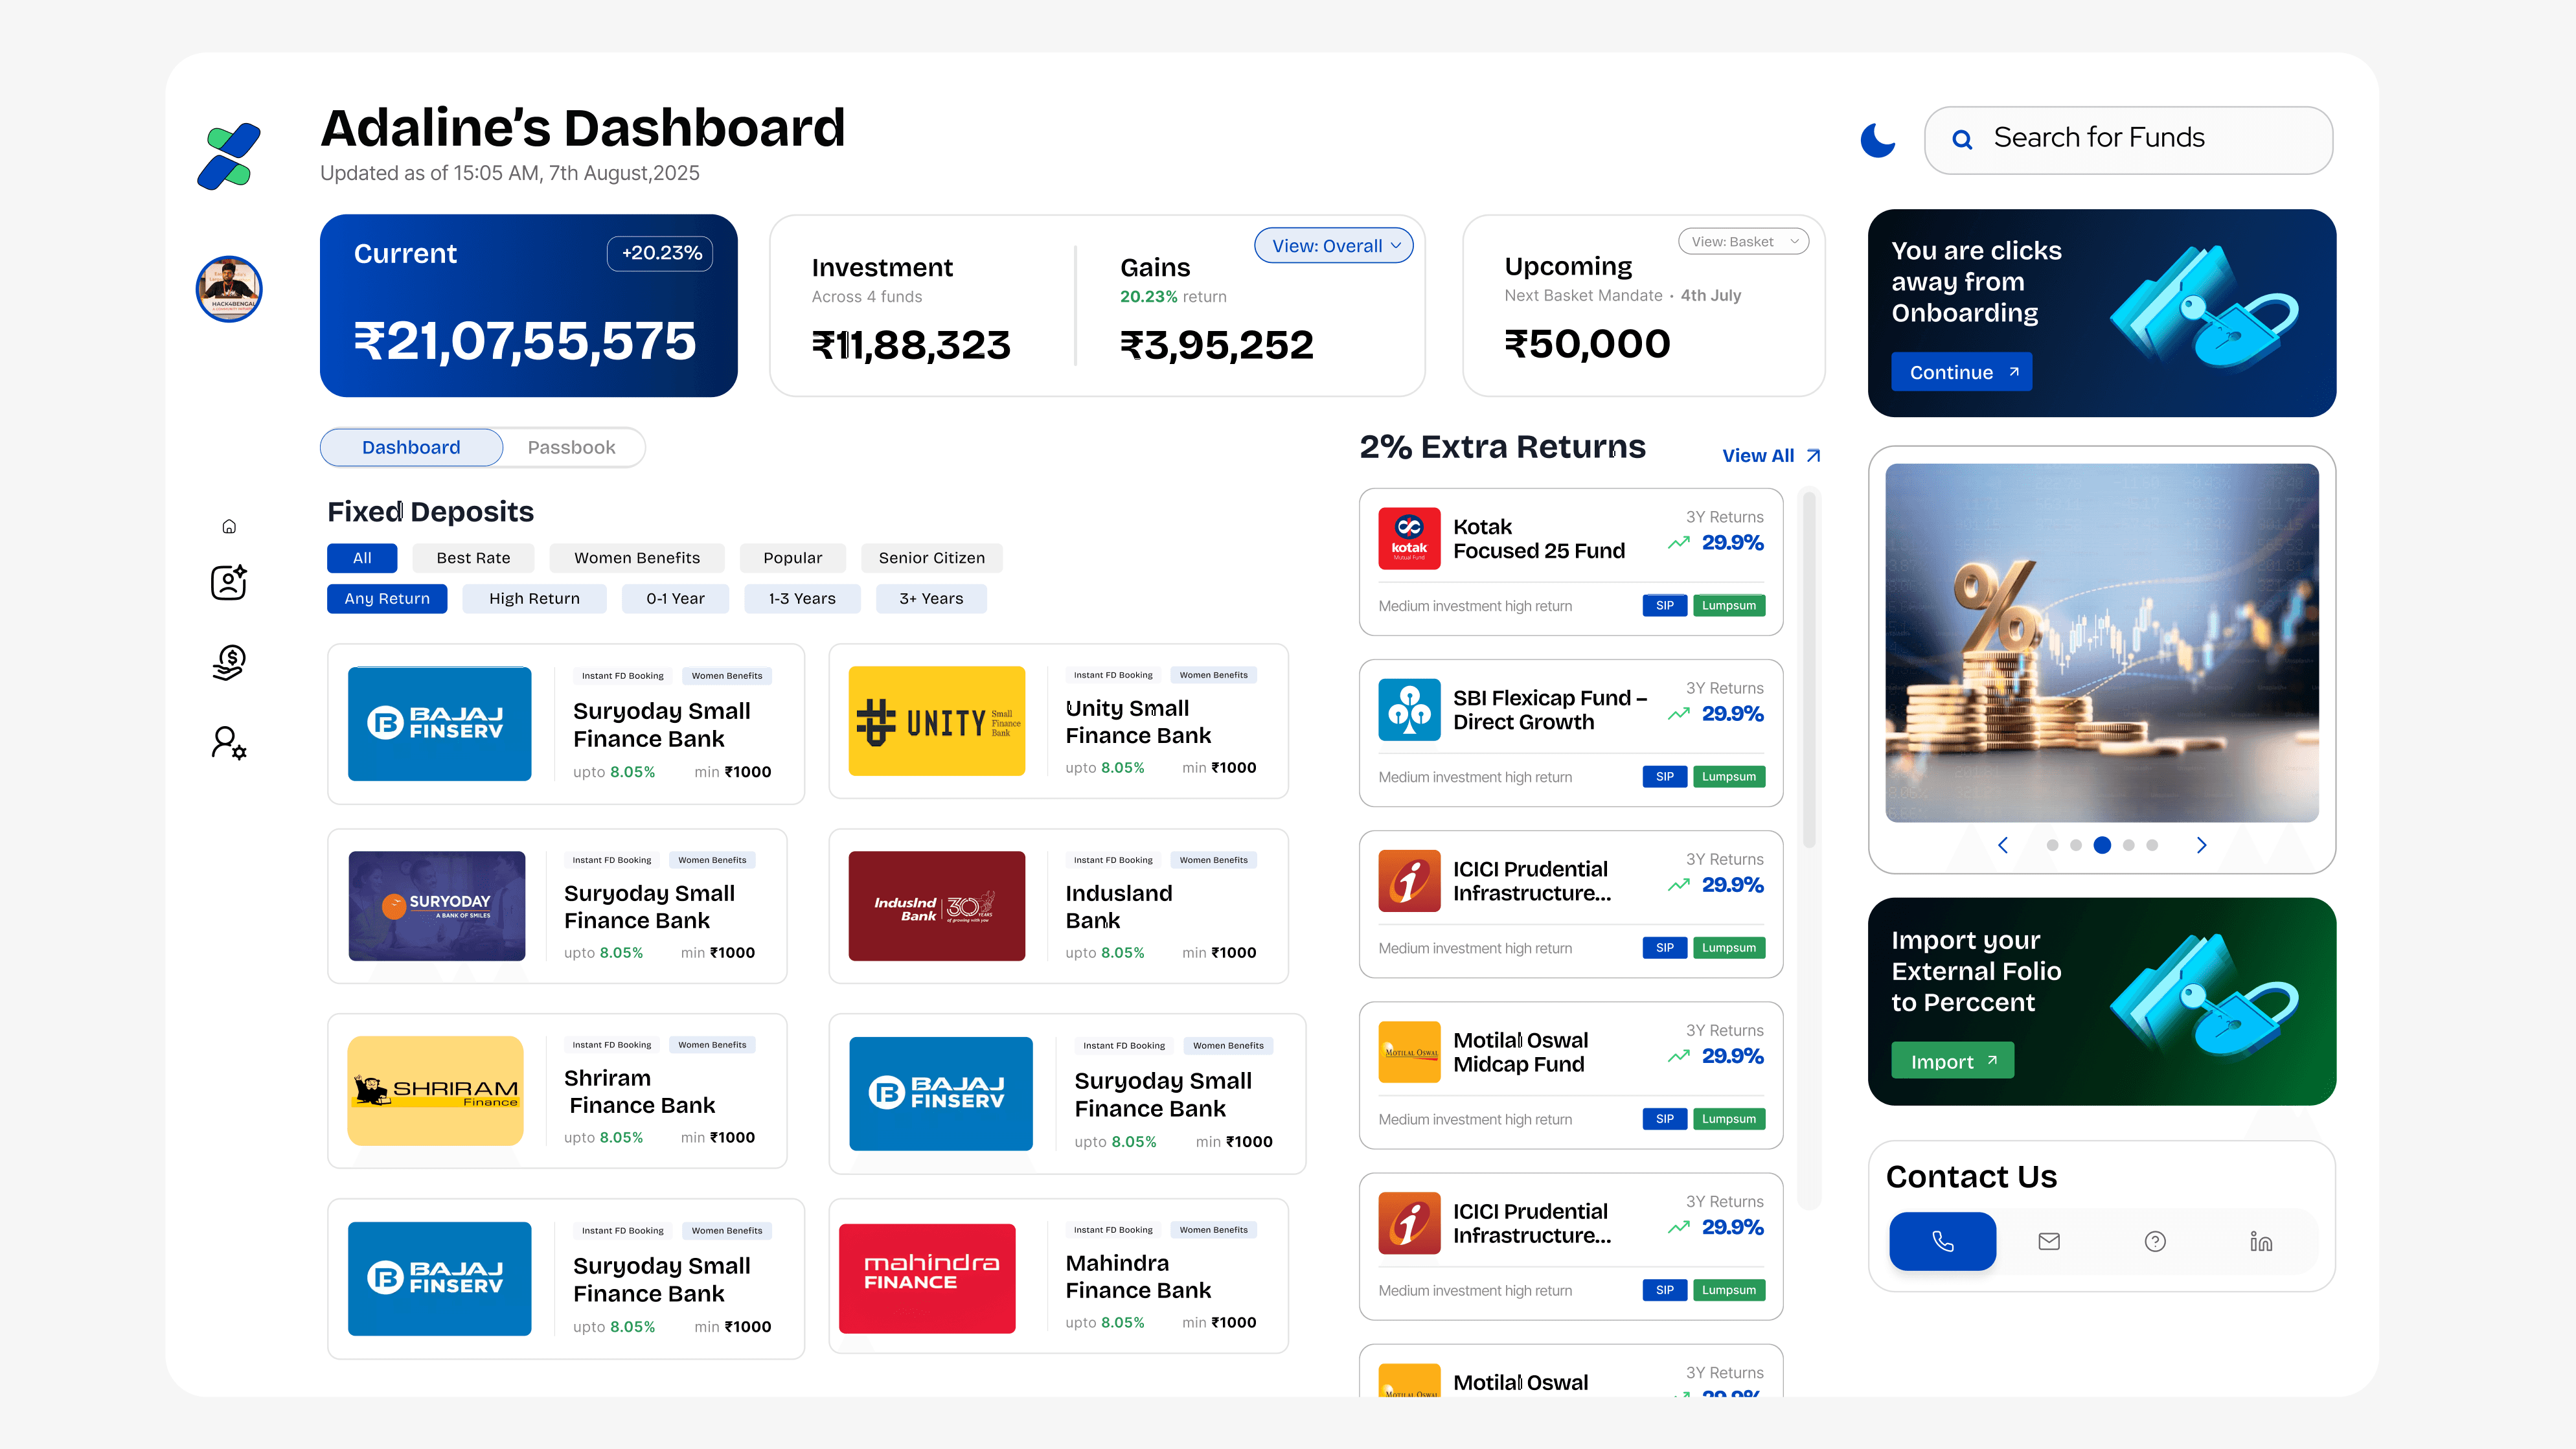Click the LinkedIn icon under Contact Us
The height and width of the screenshot is (1449, 2576).
(x=2261, y=1241)
